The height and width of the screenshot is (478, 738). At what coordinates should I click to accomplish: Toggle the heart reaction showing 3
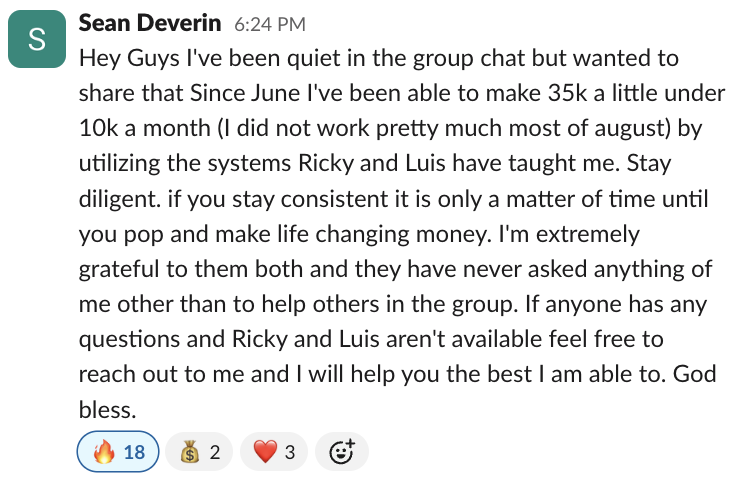click(x=275, y=453)
